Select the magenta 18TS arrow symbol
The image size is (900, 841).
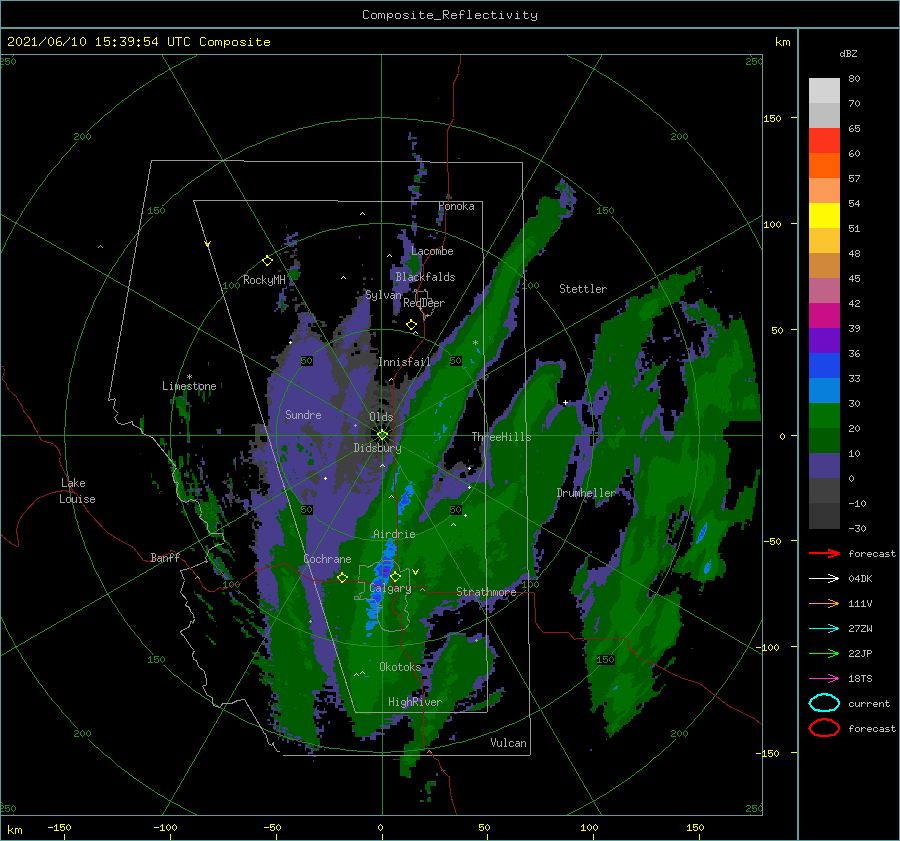pos(824,679)
